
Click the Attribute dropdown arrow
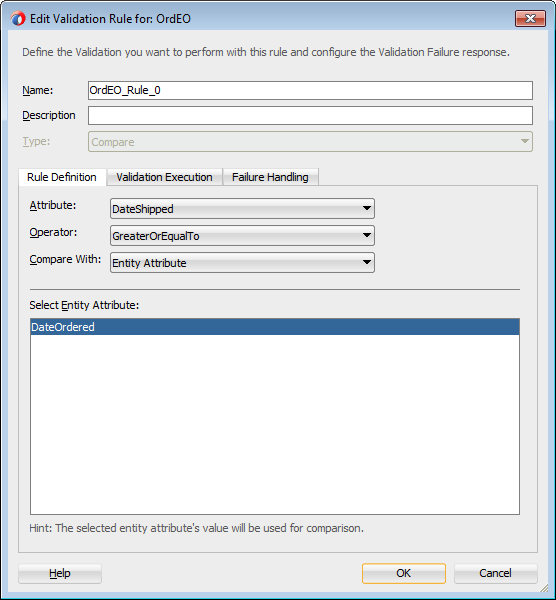(x=367, y=209)
